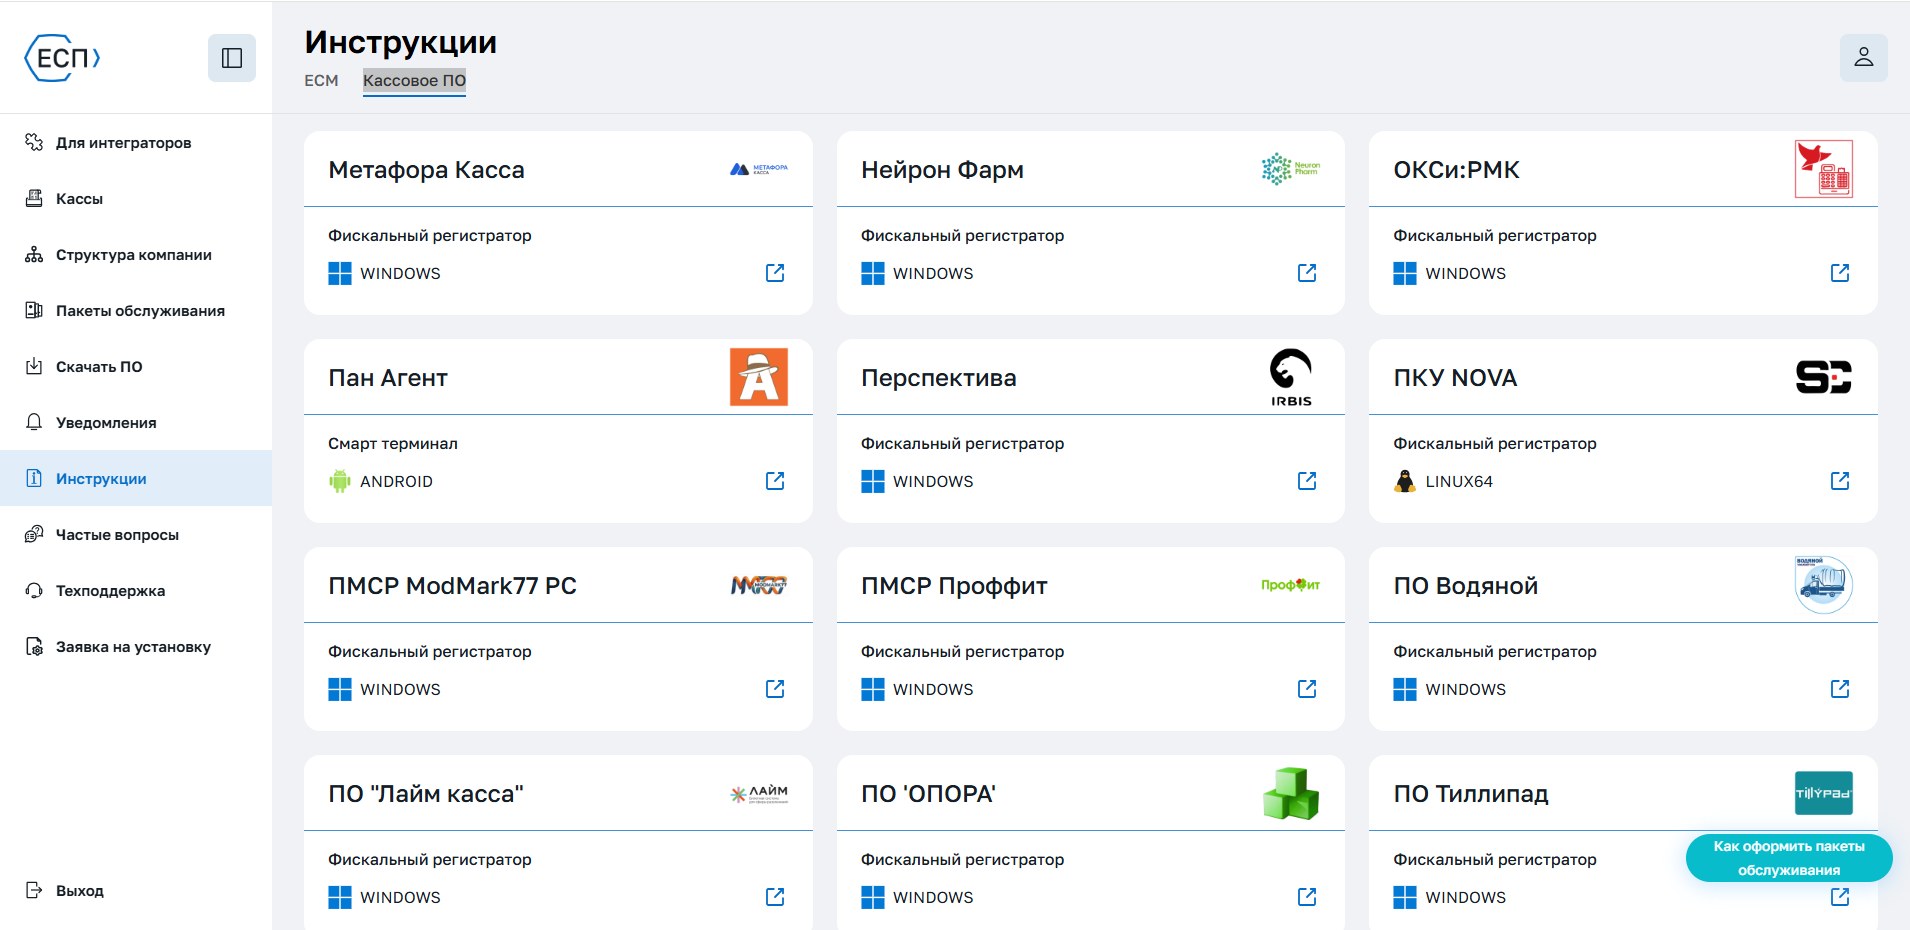
Task: Open external link for ПО Водяной
Action: click(1840, 689)
